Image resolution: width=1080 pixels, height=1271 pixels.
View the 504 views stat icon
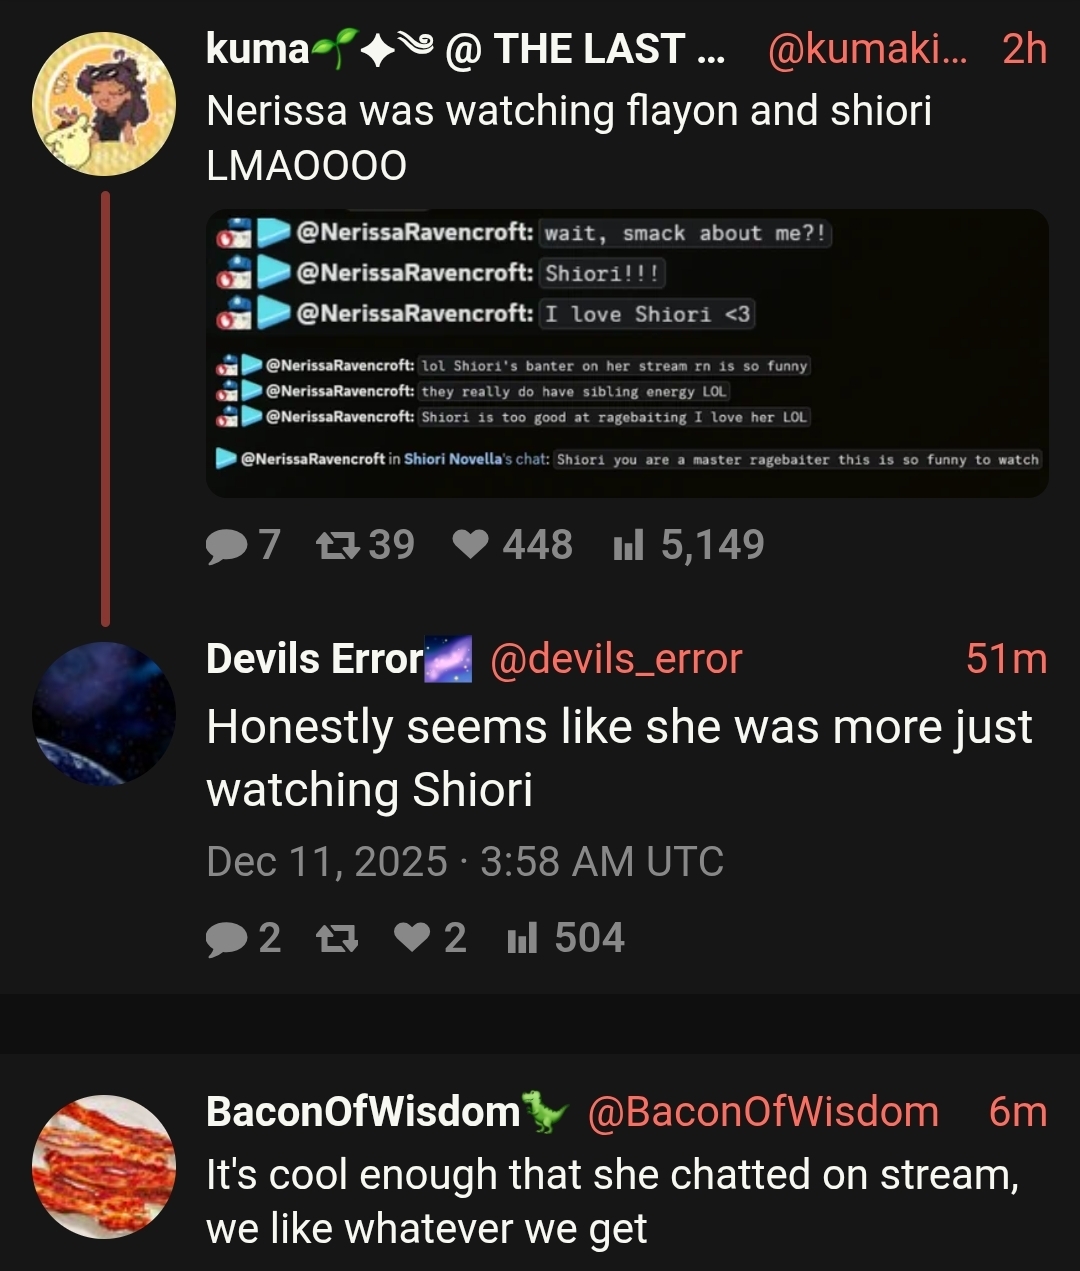(522, 939)
